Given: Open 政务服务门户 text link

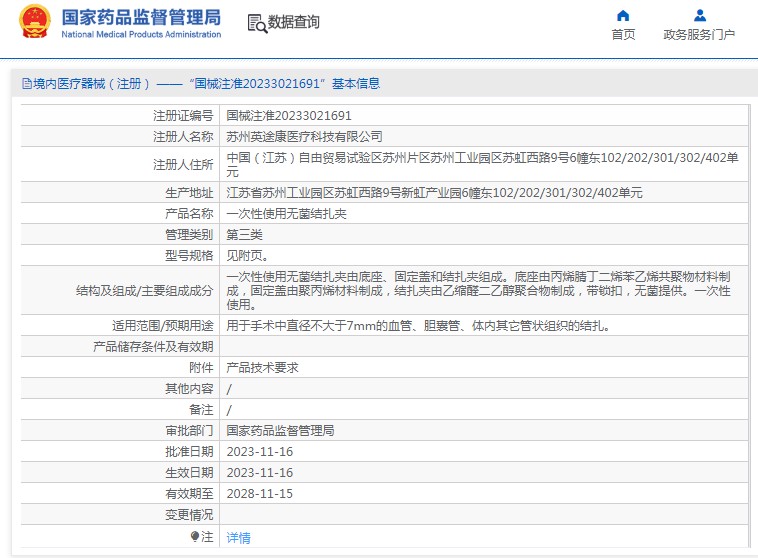Looking at the screenshot, I should (699, 35).
